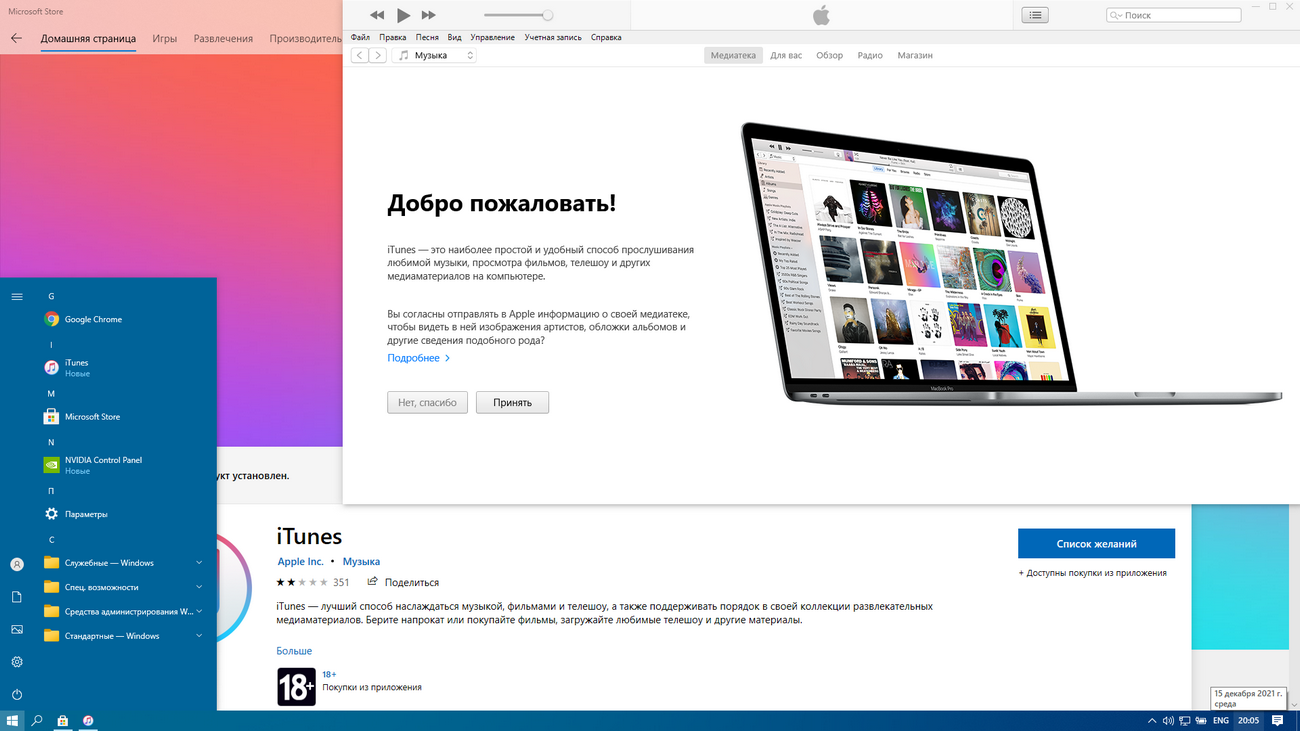Expand the Стандартные — Windows folder
Image resolution: width=1300 pixels, height=731 pixels.
tap(125, 636)
